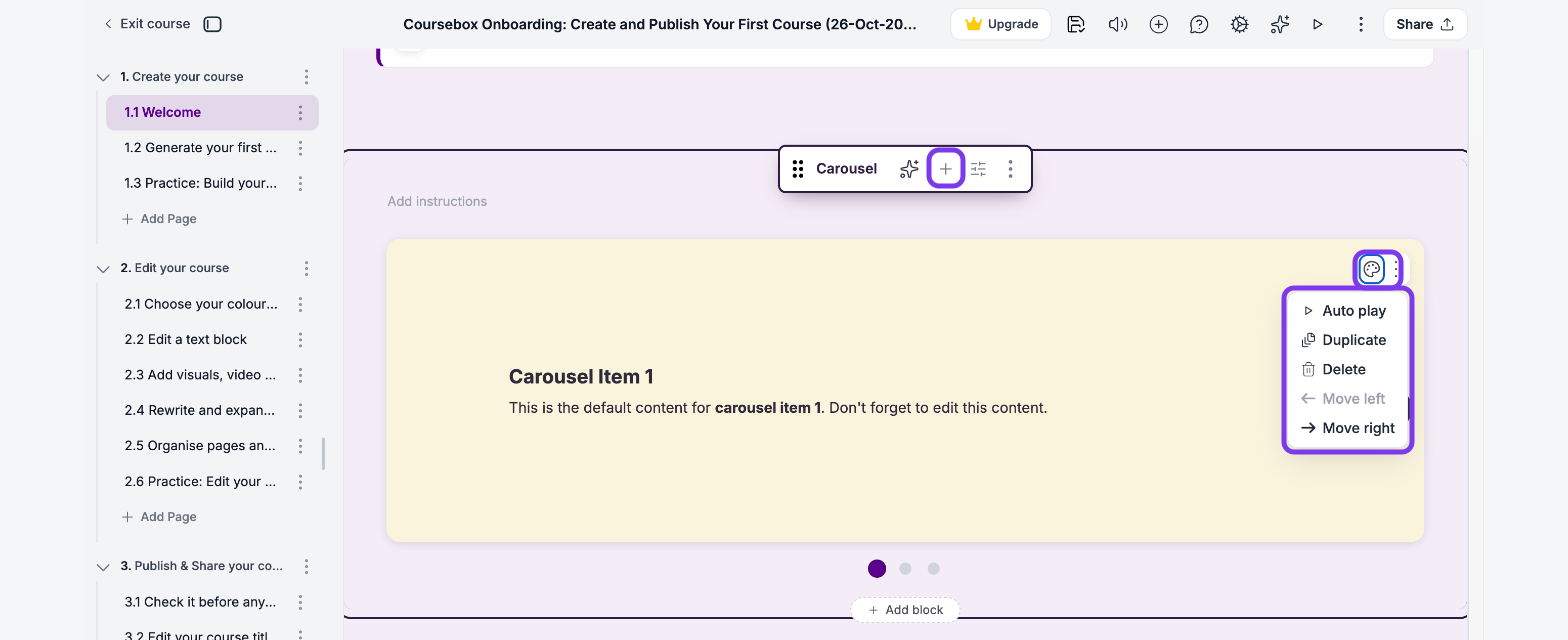This screenshot has height=640, width=1568.
Task: Open the Carousel toolbar three-dot menu
Action: 1010,169
